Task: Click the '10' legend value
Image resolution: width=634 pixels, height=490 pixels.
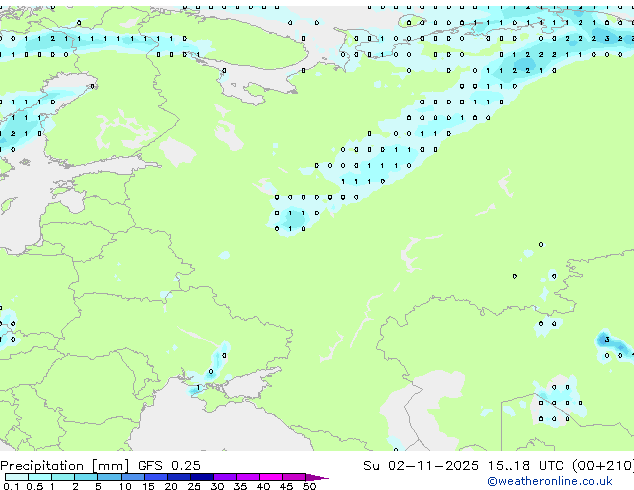Action: [x=125, y=486]
